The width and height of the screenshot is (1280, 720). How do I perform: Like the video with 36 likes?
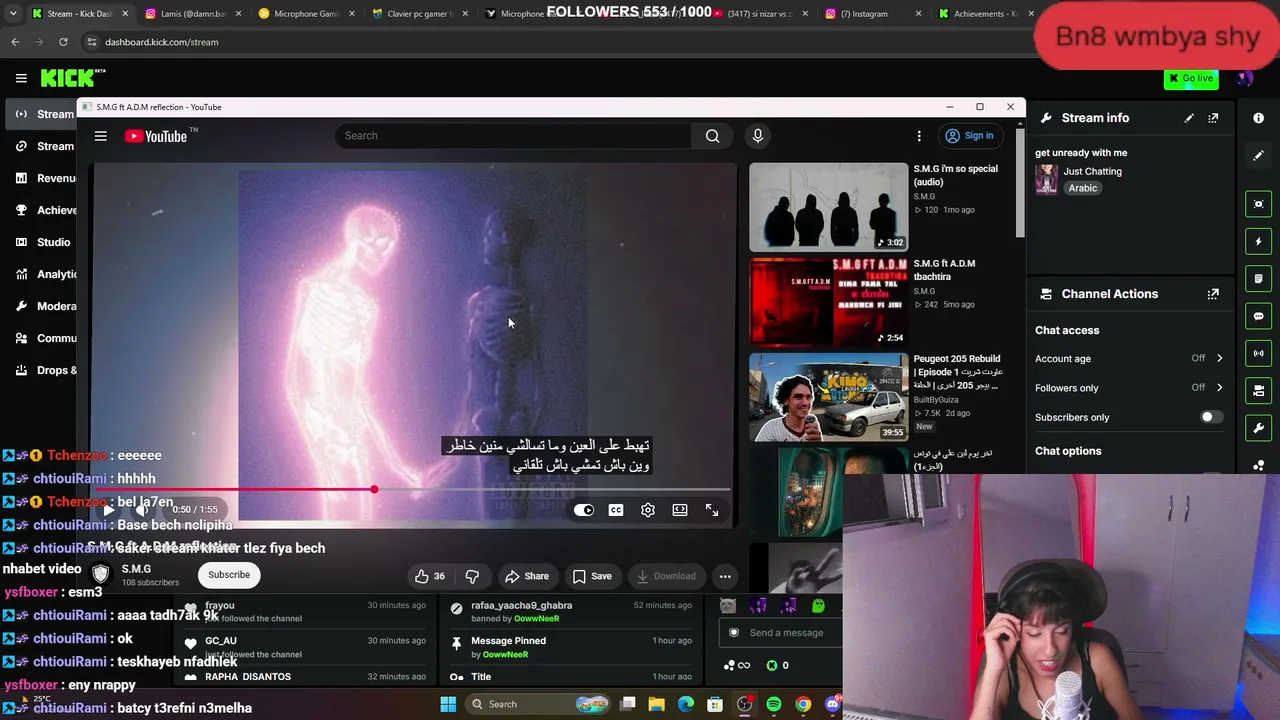coord(430,576)
